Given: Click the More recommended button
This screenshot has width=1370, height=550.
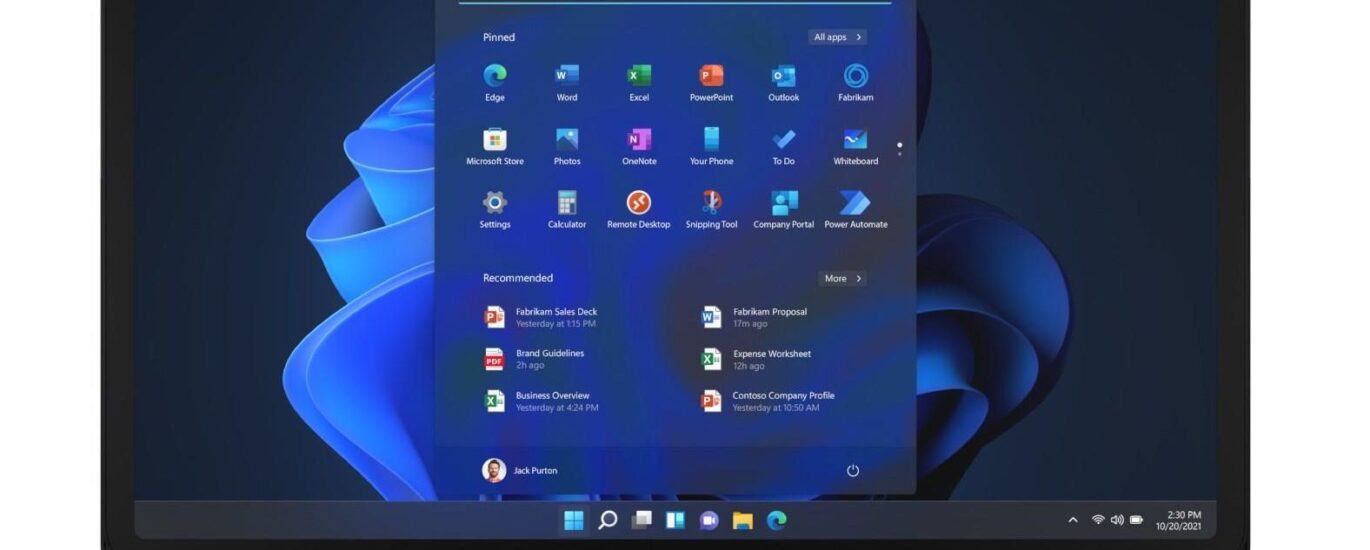Looking at the screenshot, I should (x=842, y=278).
